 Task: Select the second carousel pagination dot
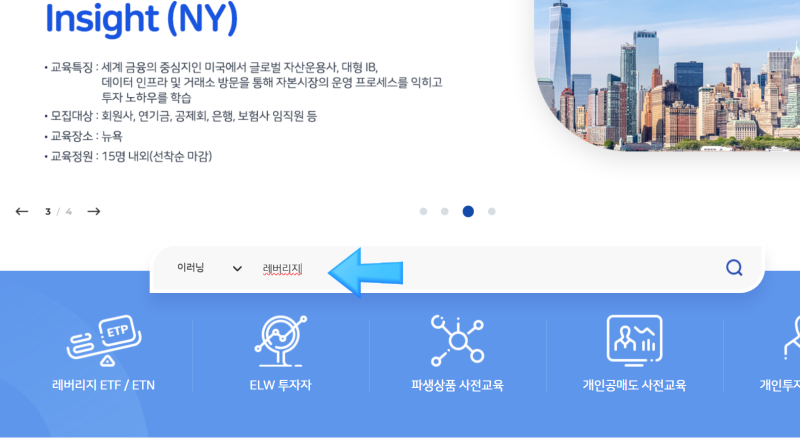click(445, 211)
